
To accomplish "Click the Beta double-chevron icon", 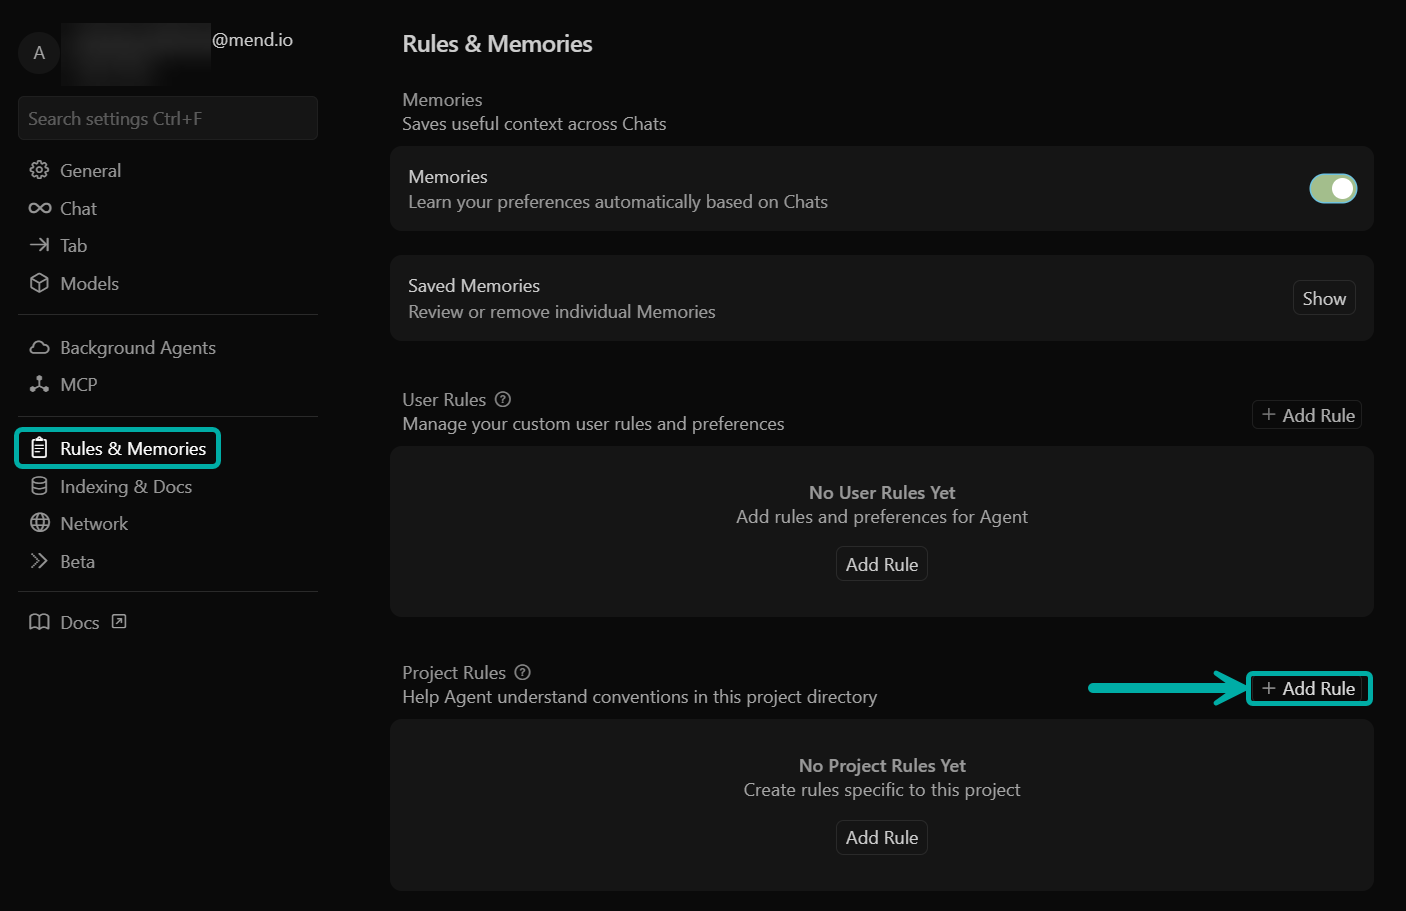I will pos(39,561).
